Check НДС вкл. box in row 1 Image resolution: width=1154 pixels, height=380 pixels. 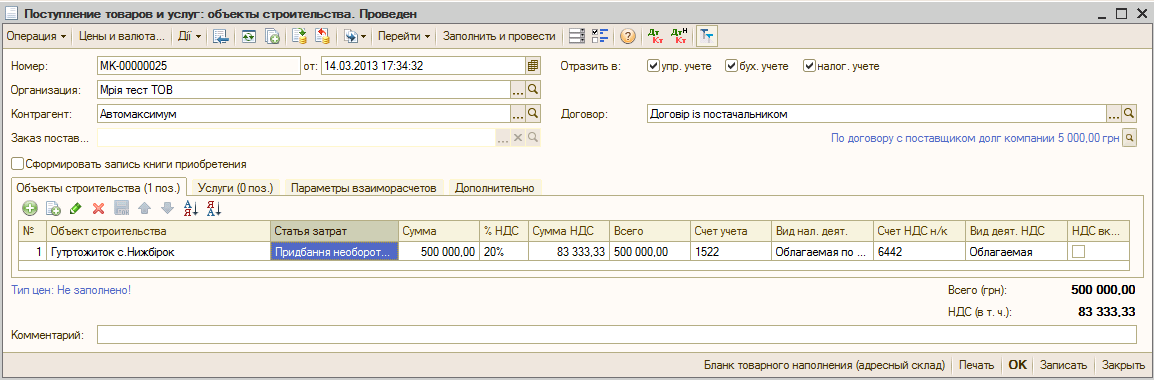1078,252
